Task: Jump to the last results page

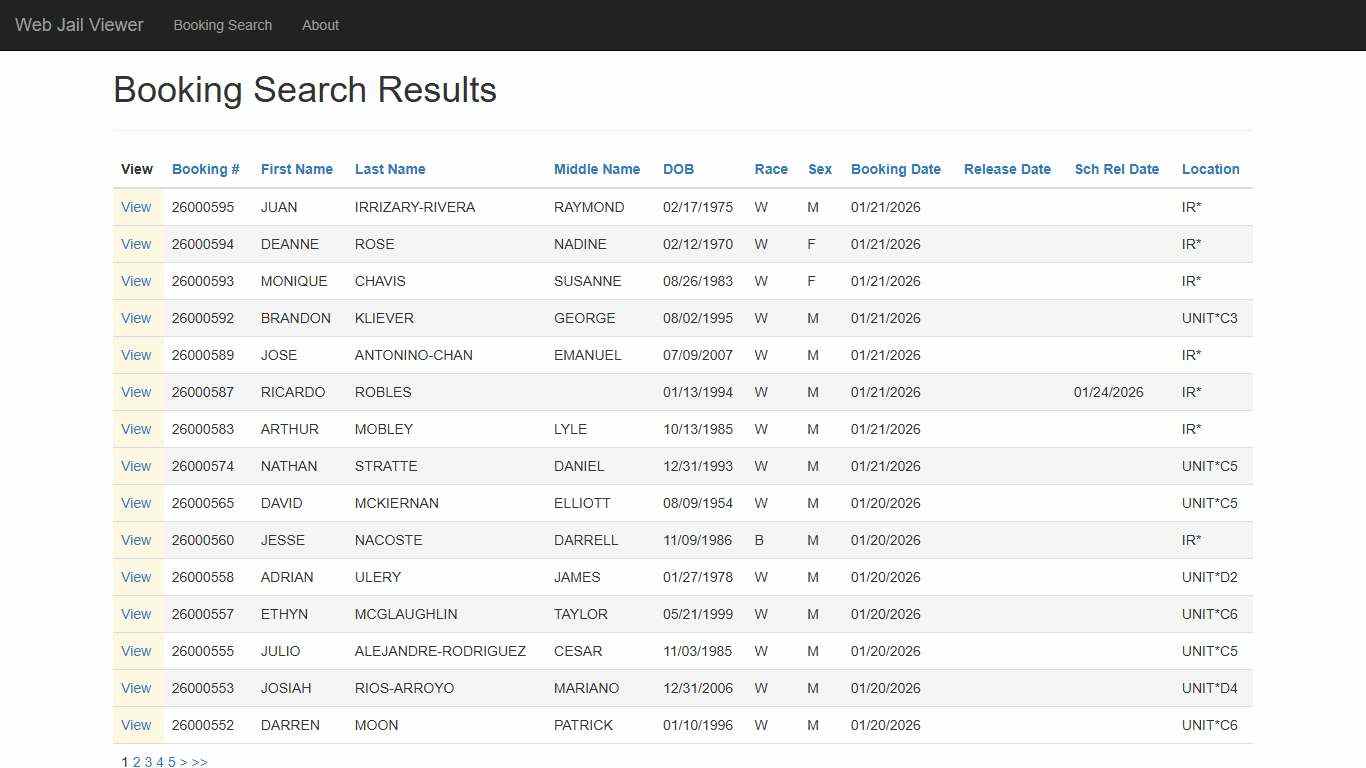Action: pyautogui.click(x=199, y=761)
